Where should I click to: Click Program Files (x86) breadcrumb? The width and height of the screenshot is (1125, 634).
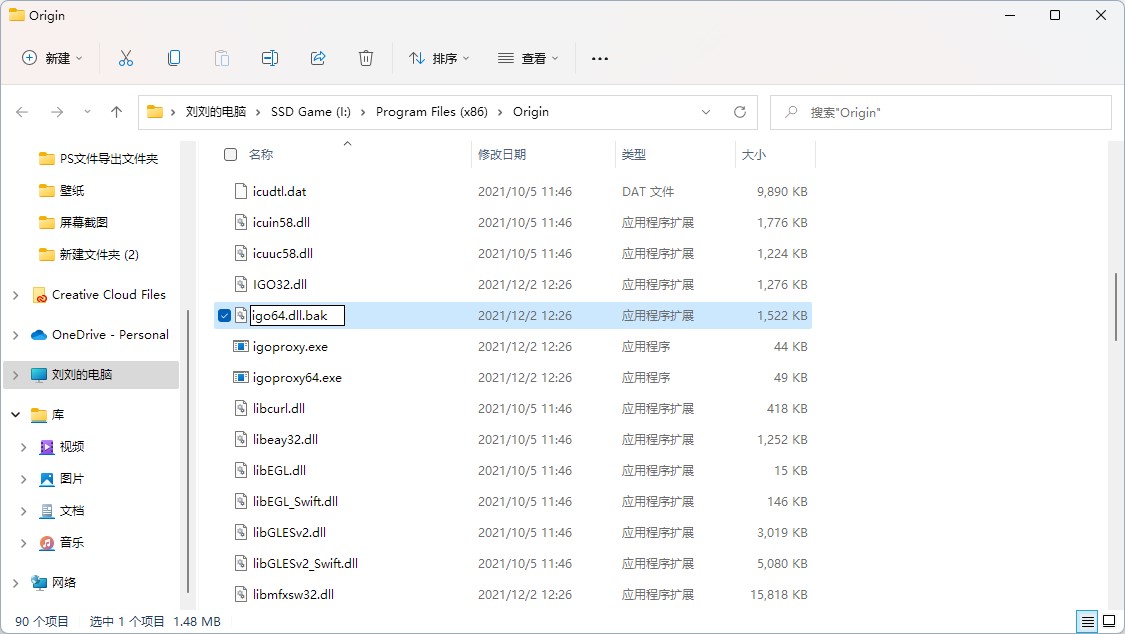(x=431, y=112)
